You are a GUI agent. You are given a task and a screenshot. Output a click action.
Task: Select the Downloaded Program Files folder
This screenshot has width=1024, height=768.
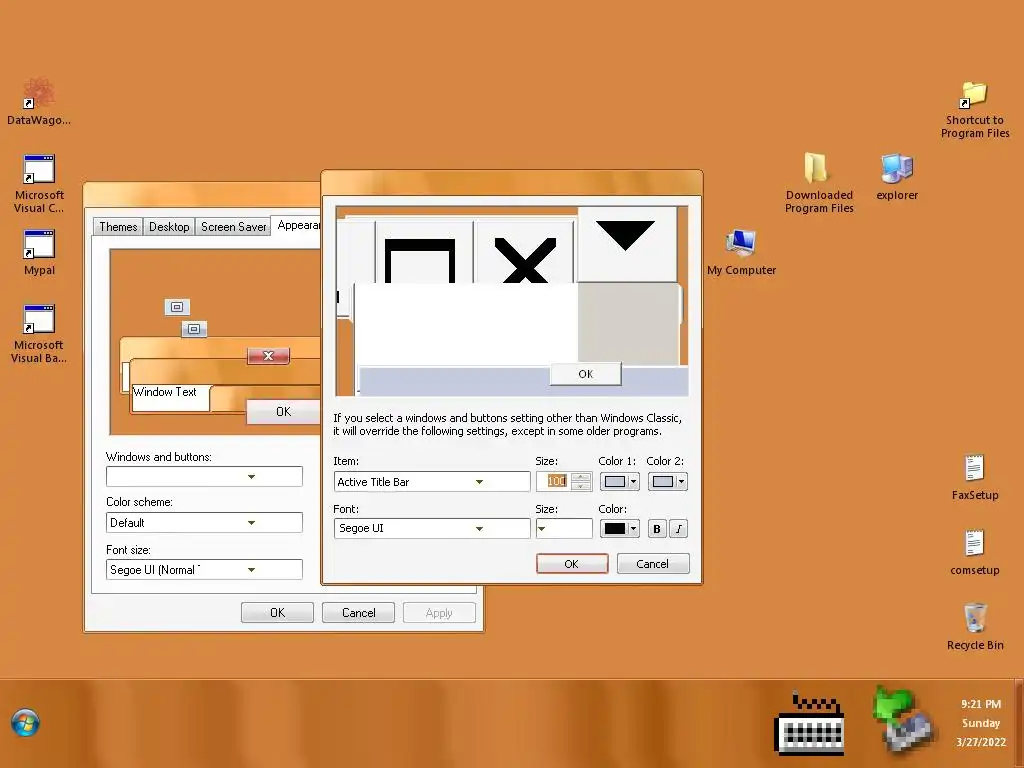coord(819,183)
